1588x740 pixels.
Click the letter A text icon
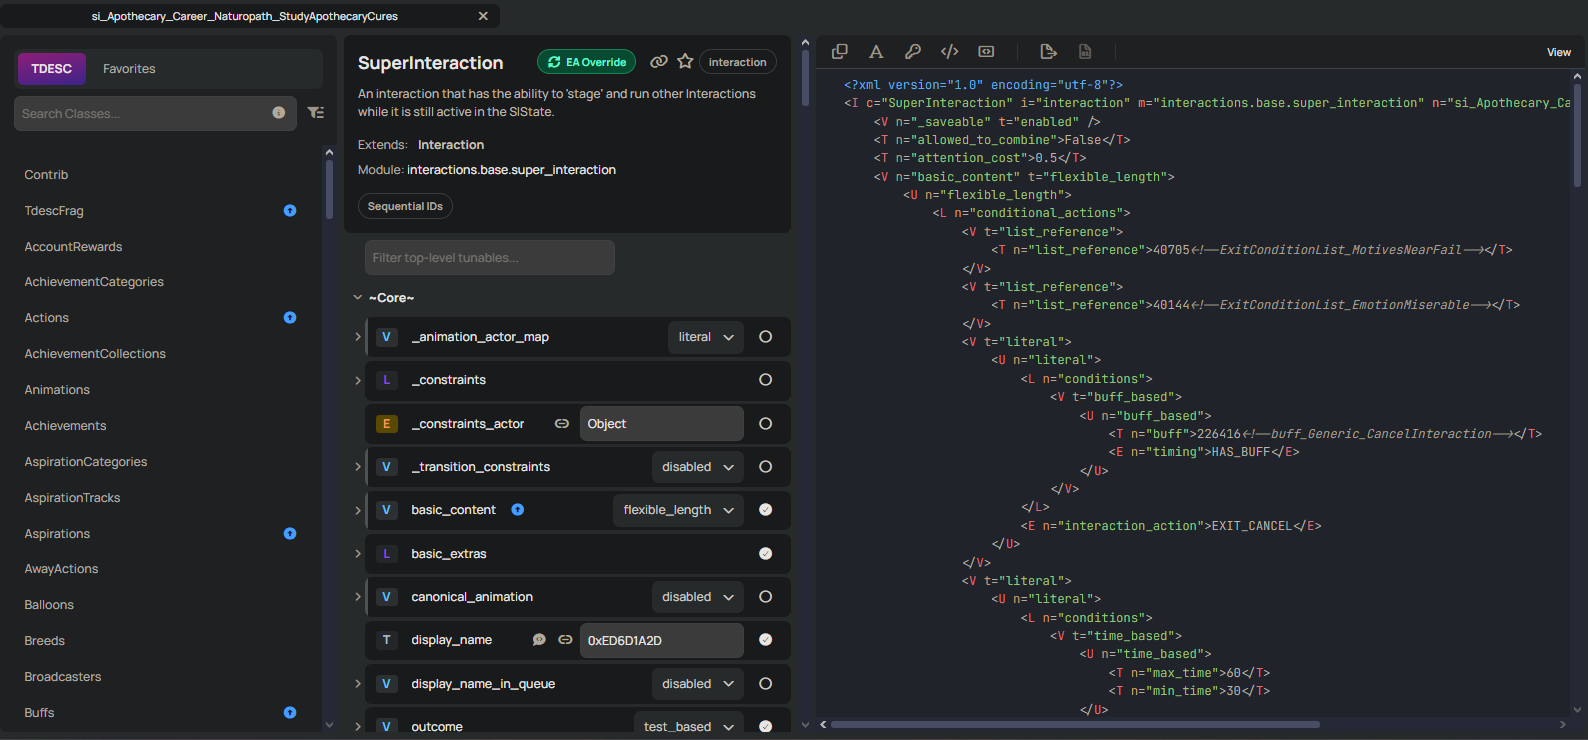876,52
